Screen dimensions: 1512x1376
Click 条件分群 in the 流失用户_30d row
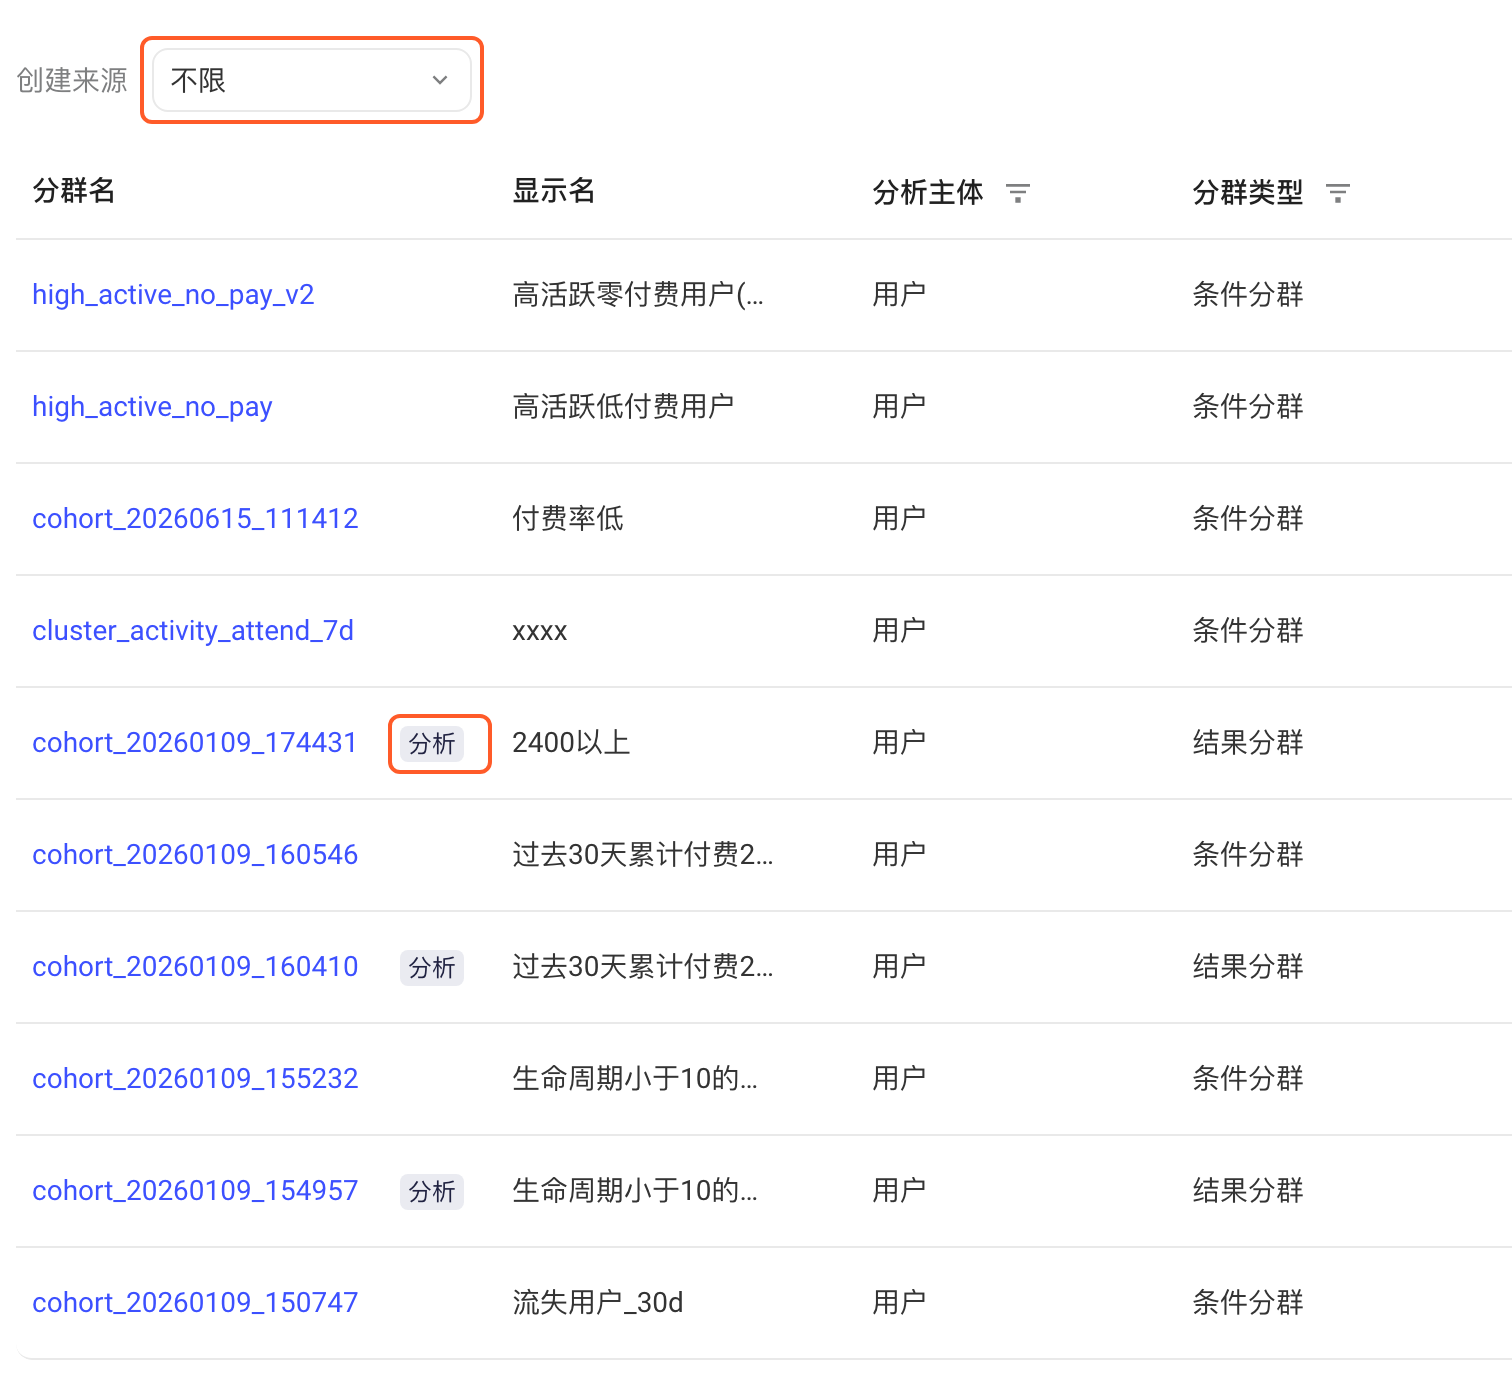pos(1248,1303)
